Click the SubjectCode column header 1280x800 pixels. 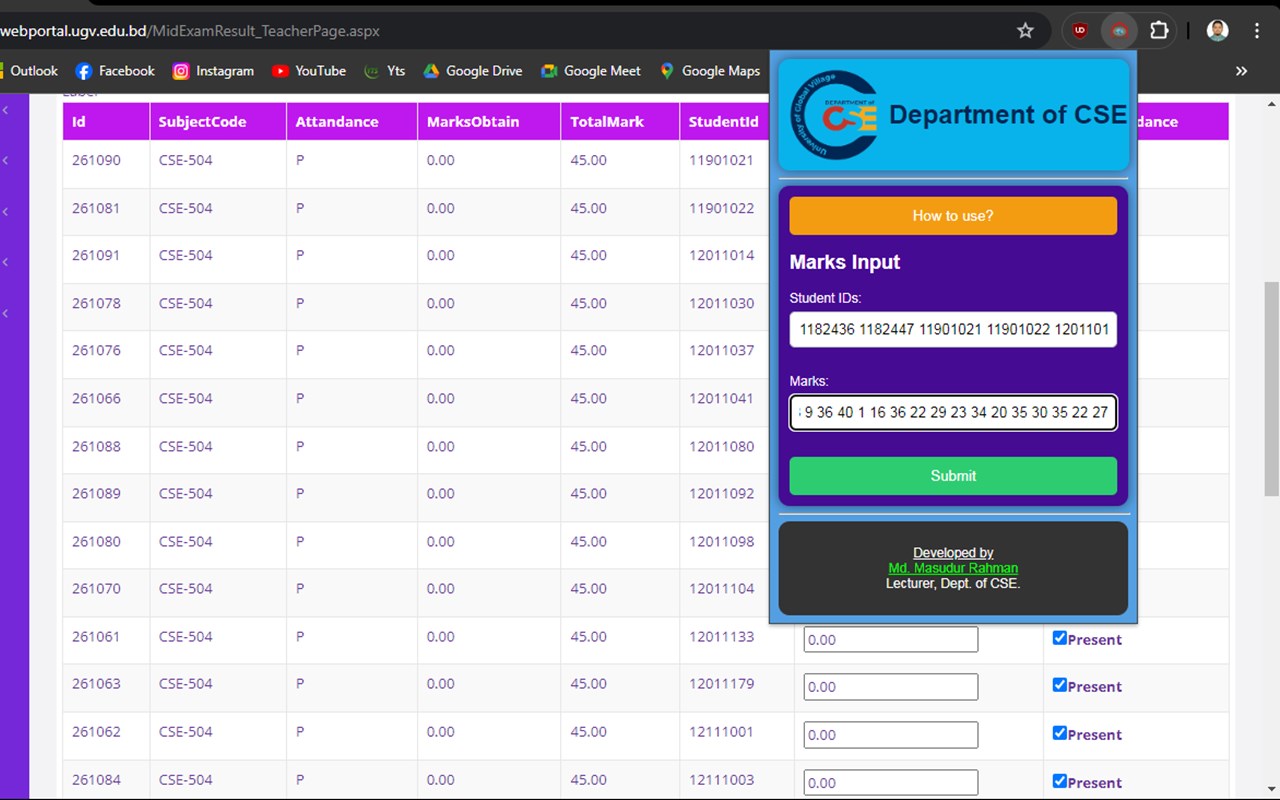[x=218, y=122]
